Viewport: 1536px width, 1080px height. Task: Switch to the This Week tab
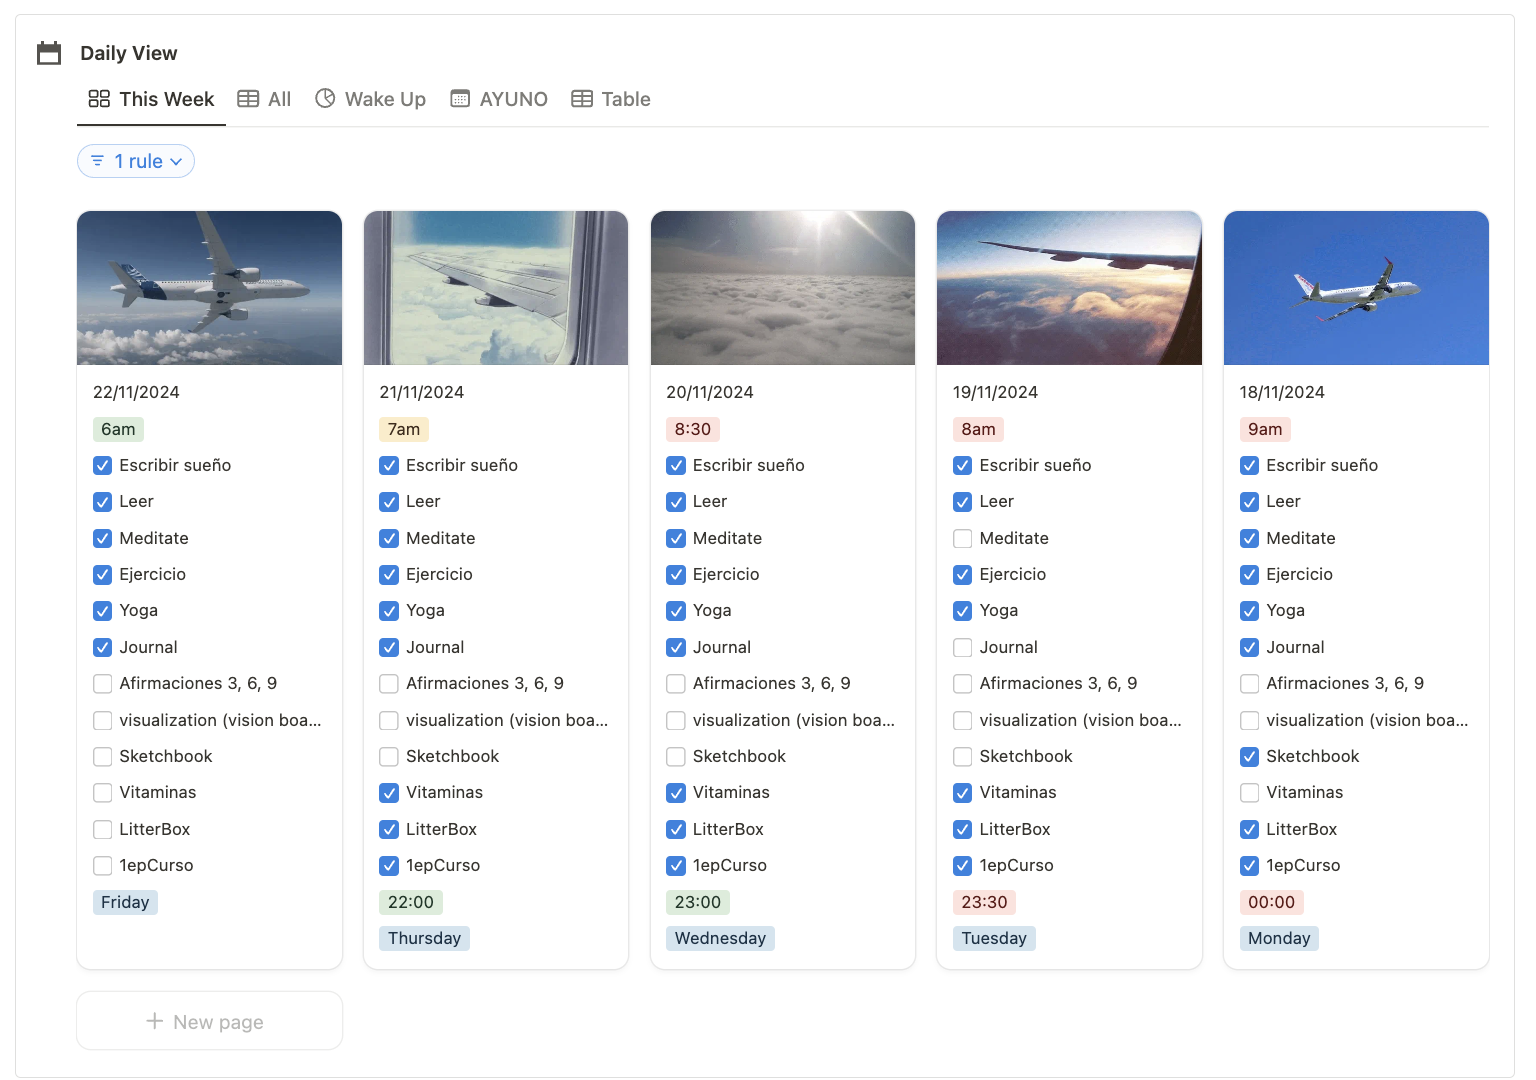[x=151, y=99]
